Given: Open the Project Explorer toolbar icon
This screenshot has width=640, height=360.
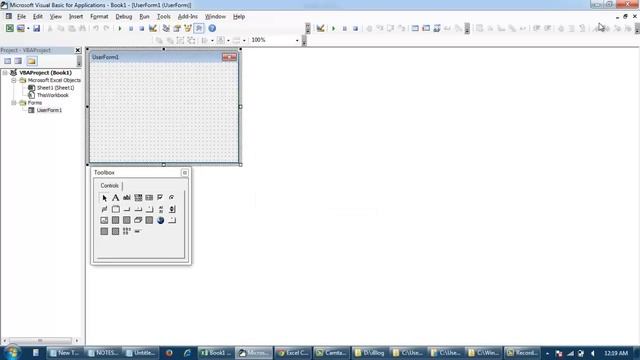Looking at the screenshot, I should pyautogui.click(x=166, y=28).
